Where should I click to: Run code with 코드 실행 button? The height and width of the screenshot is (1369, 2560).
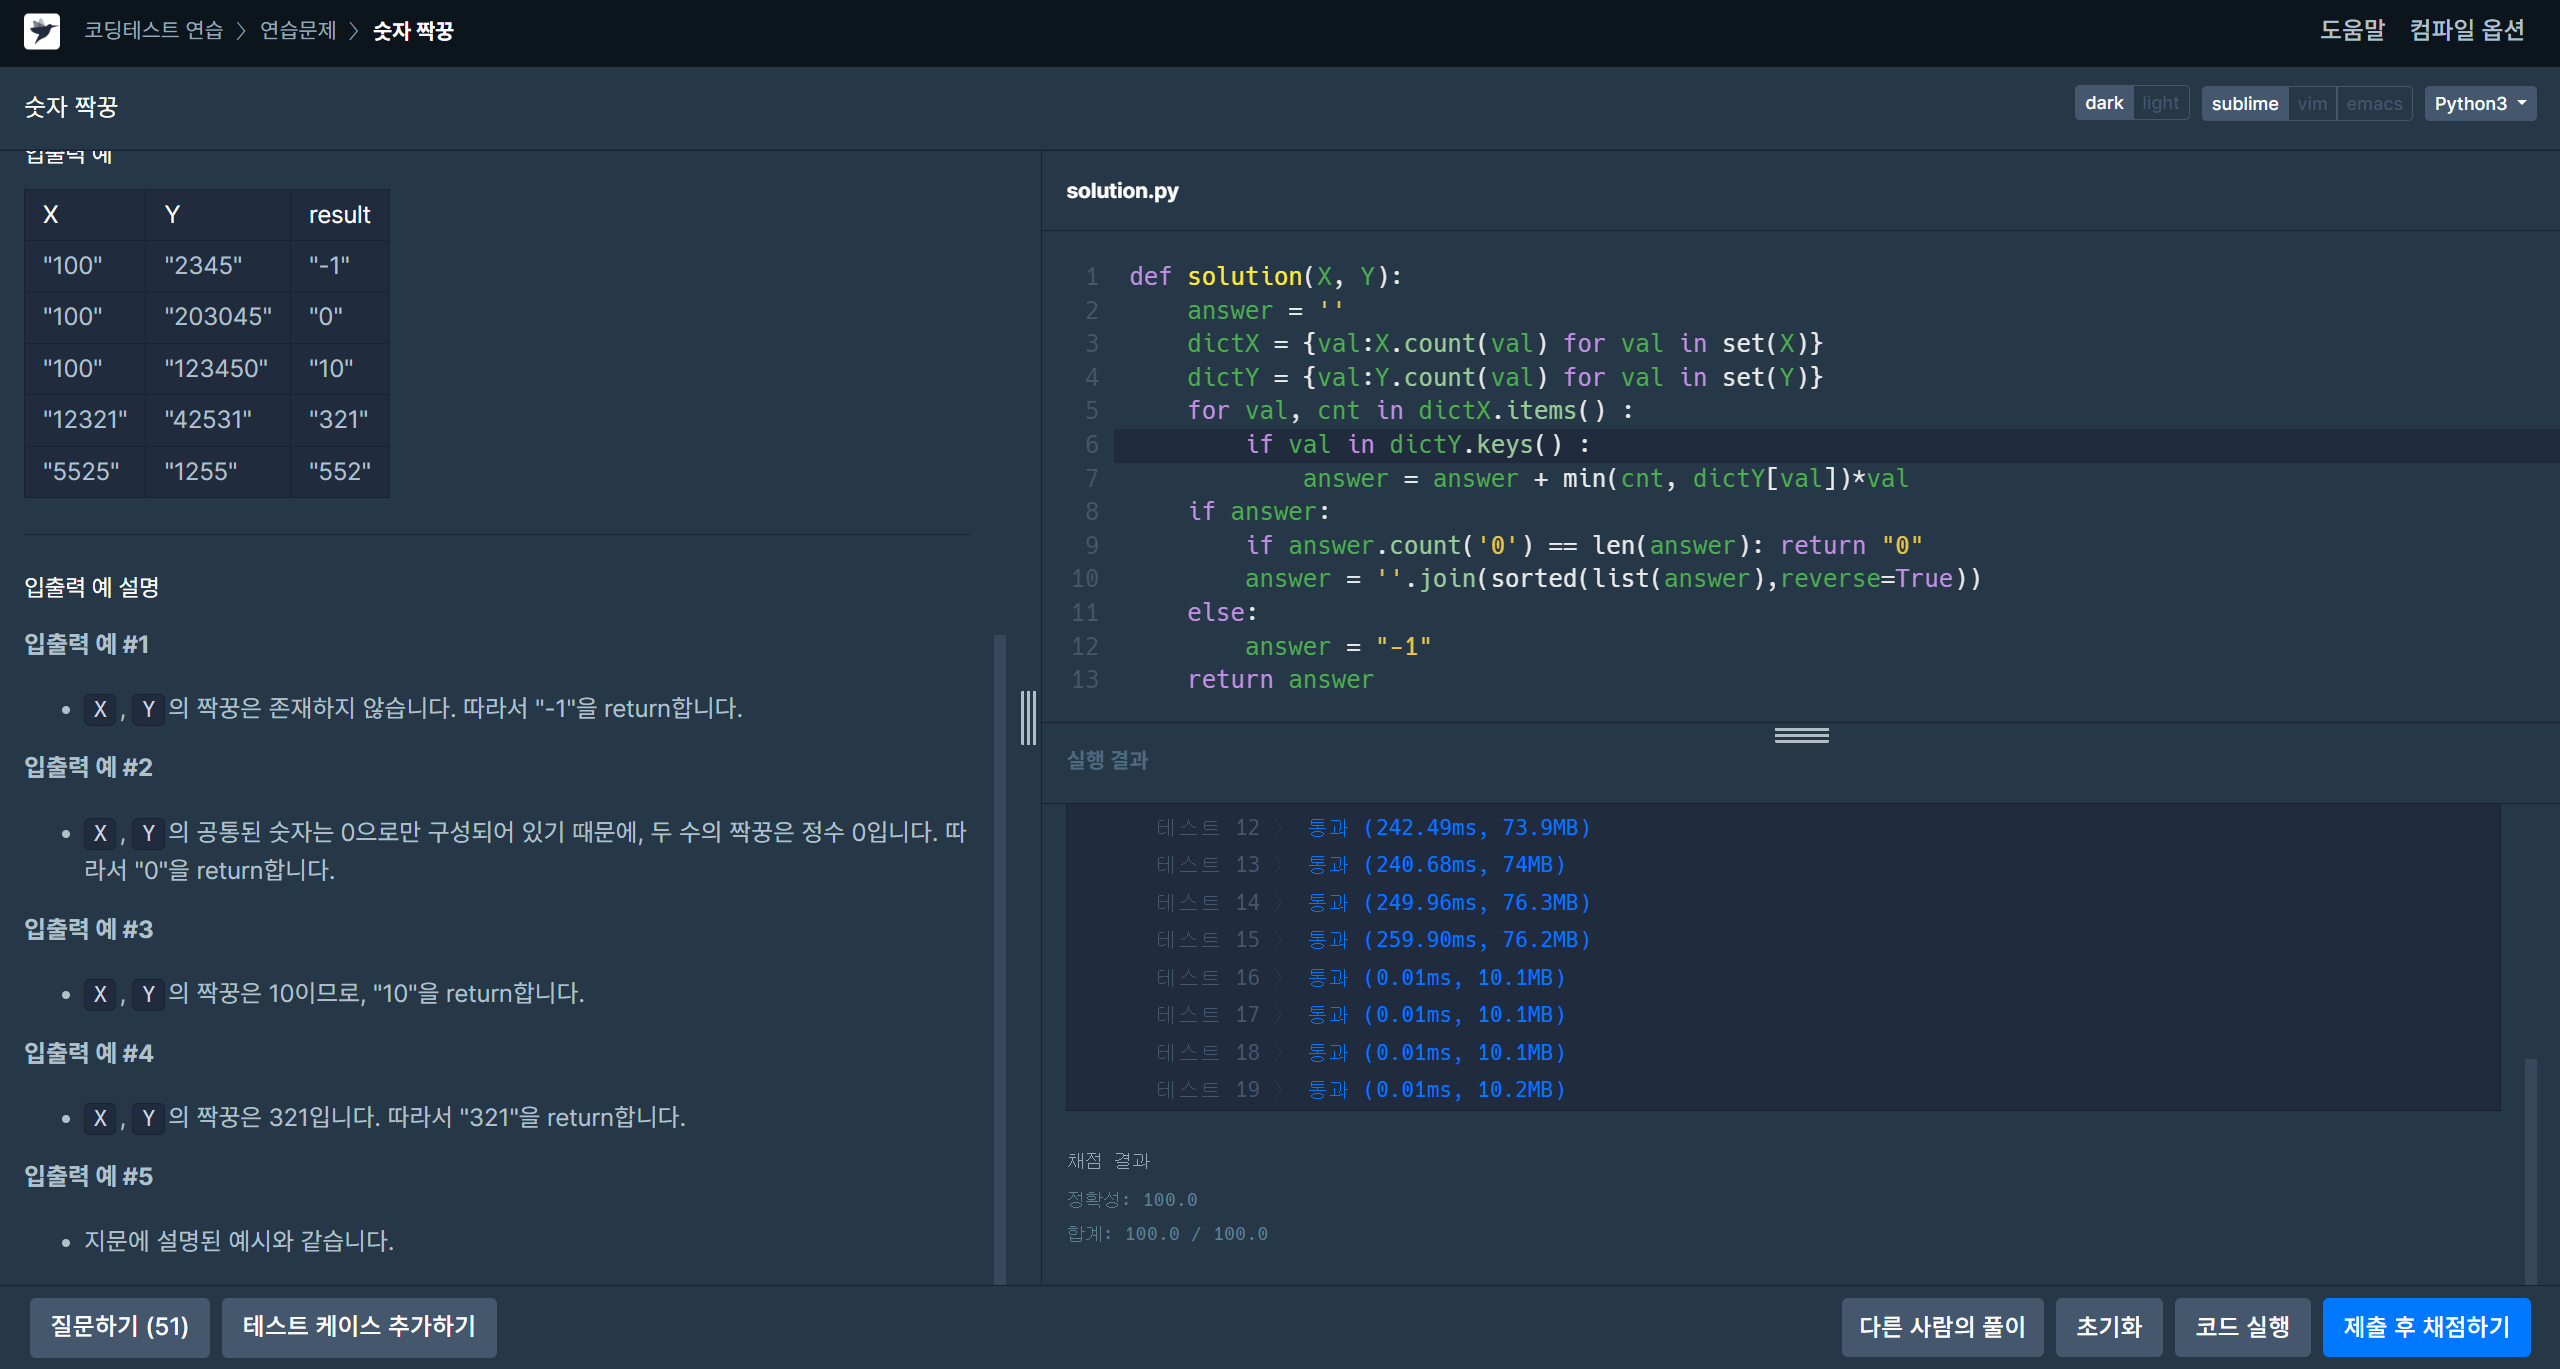[x=2242, y=1326]
